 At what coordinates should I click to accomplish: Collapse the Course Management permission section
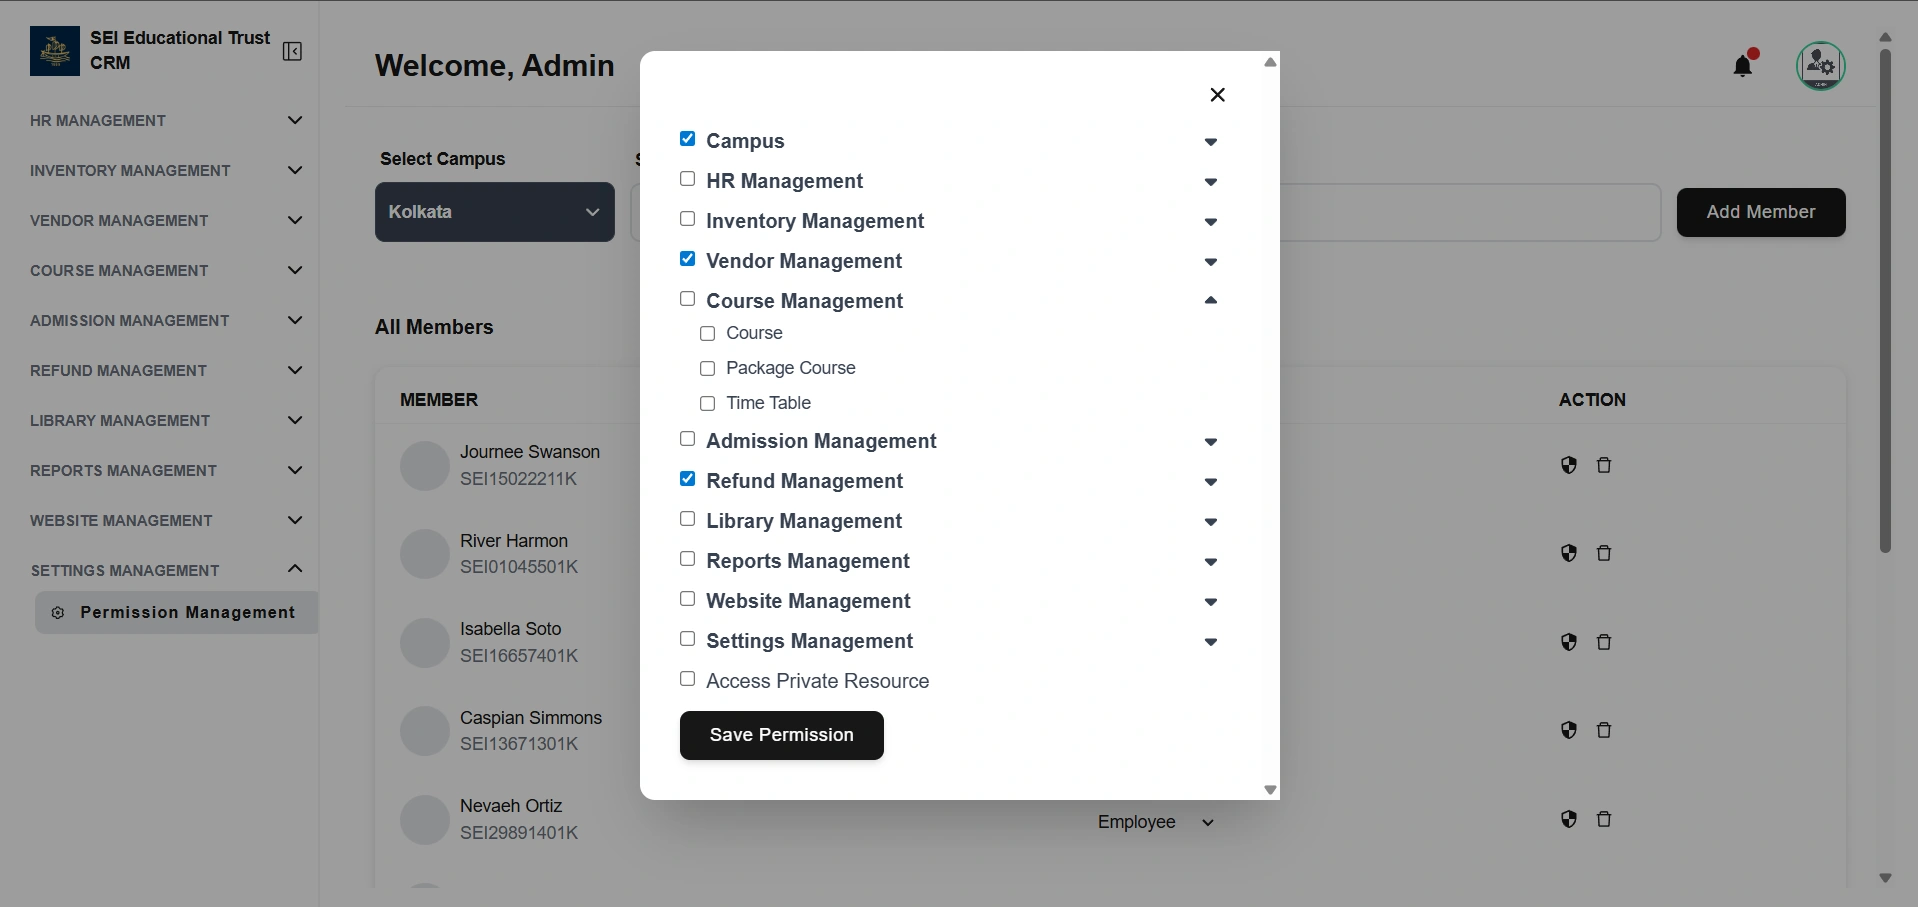[x=1210, y=300]
